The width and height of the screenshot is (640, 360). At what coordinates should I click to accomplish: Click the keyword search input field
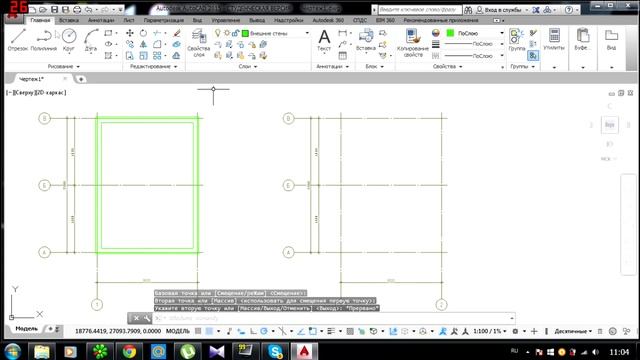pos(420,9)
